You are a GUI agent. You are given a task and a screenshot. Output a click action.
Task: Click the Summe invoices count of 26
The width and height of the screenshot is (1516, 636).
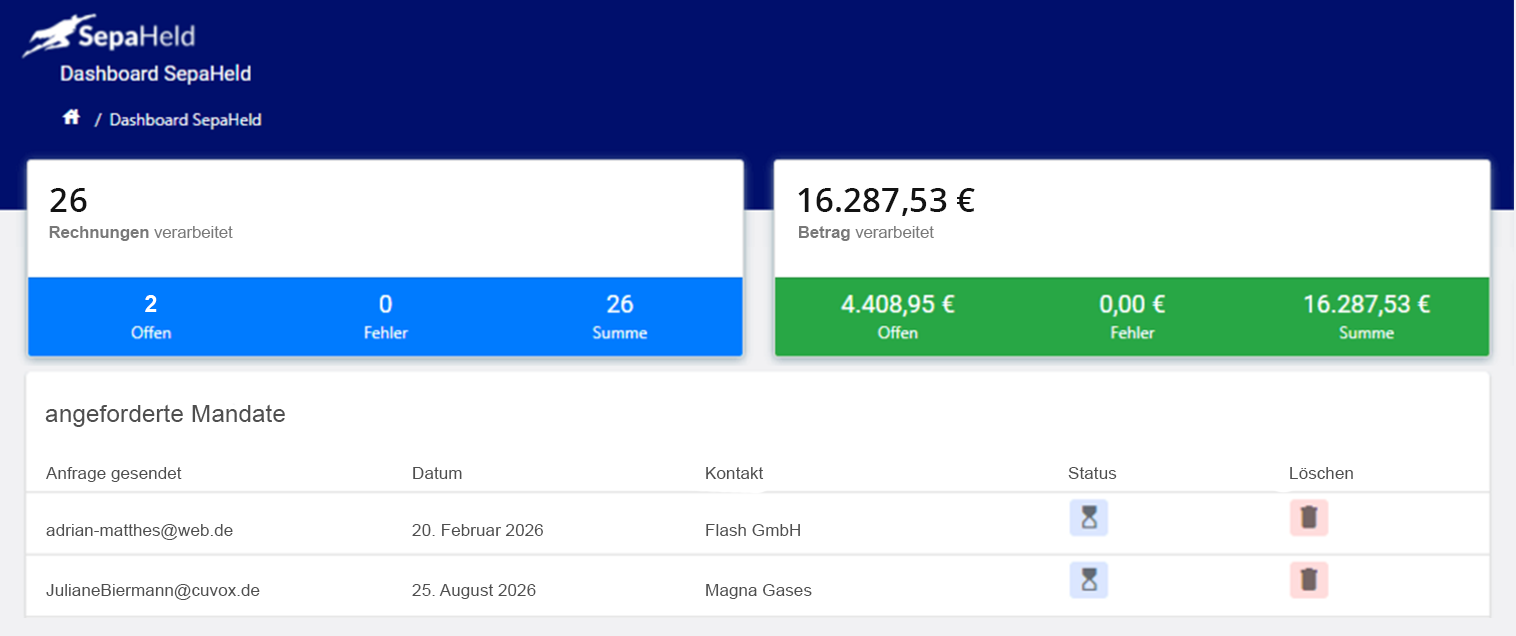[x=619, y=305]
